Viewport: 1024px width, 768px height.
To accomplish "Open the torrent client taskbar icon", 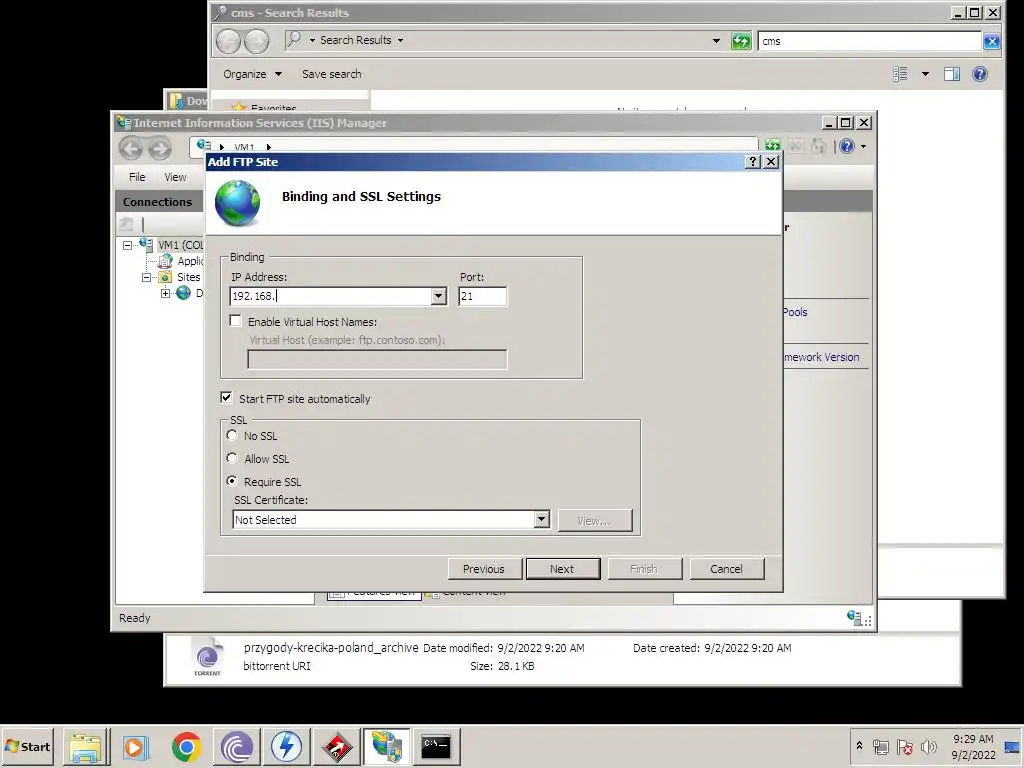I will [x=236, y=746].
